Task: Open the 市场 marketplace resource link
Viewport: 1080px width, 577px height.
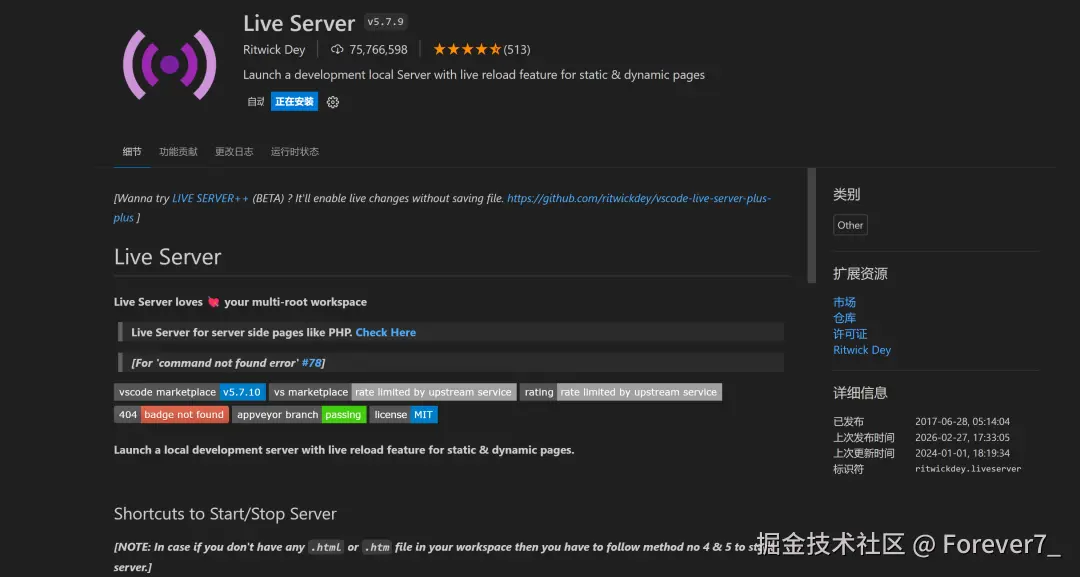Action: coord(844,302)
